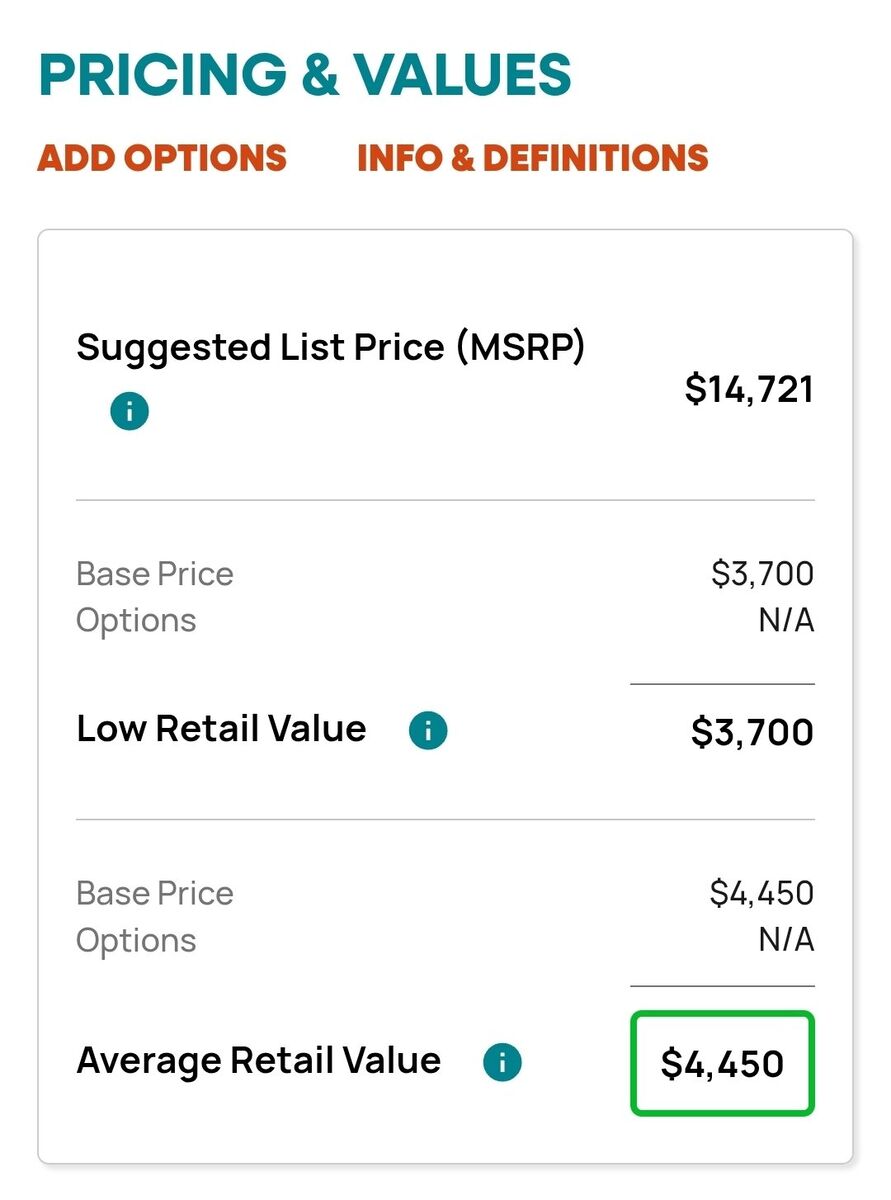Click Base Price label above Average Retail Value
Image resolution: width=891 pixels, height=1200 pixels.
coord(155,893)
